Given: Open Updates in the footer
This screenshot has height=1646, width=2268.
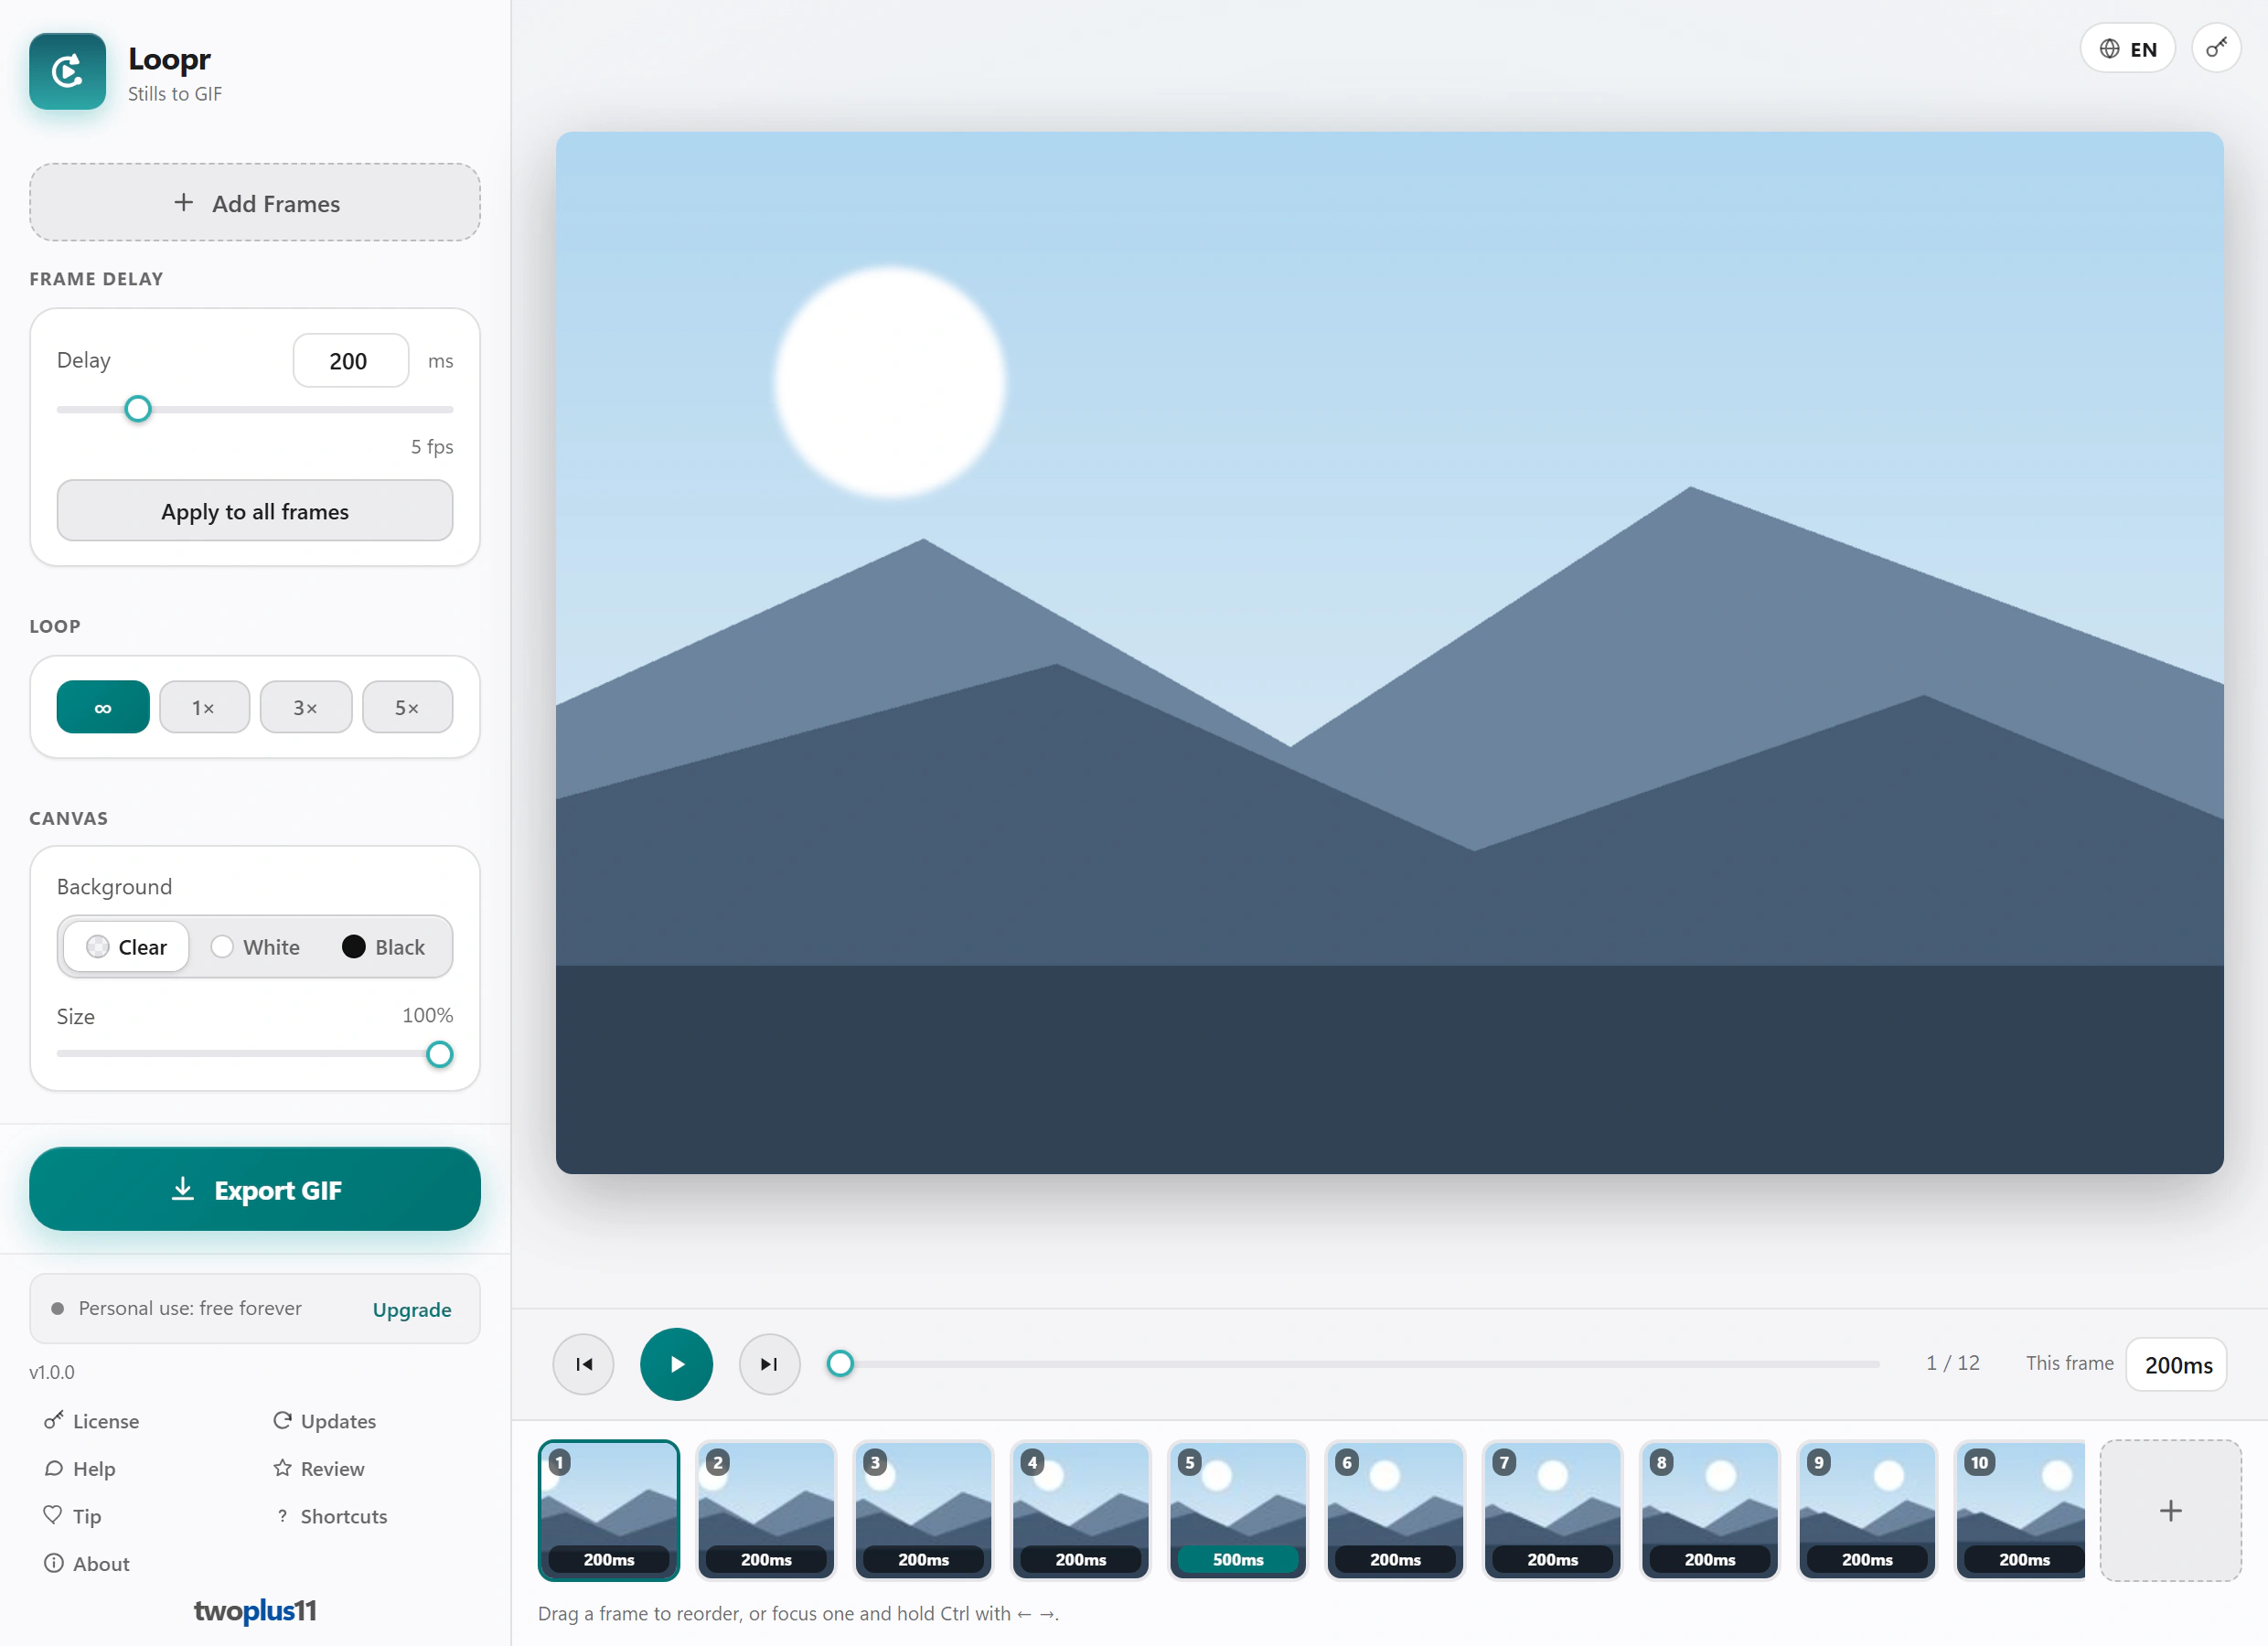Looking at the screenshot, I should pyautogui.click(x=324, y=1421).
